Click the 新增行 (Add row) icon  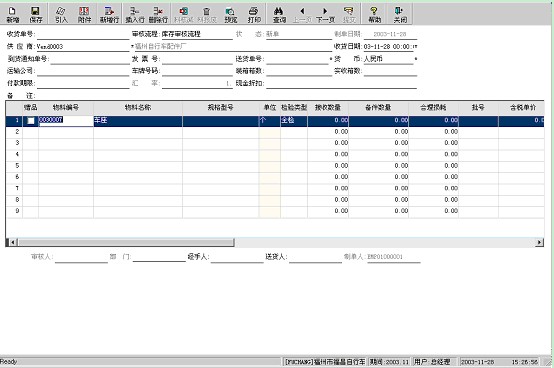109,14
